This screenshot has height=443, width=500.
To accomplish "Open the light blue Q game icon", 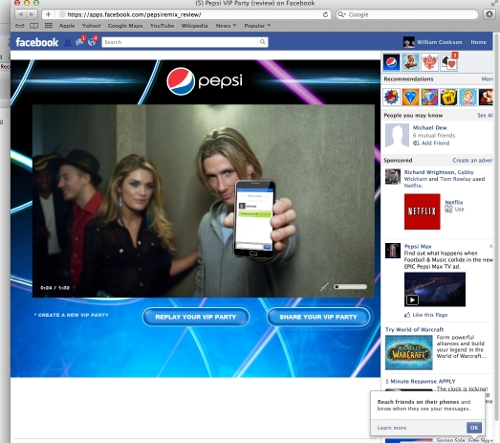I will pos(468,97).
